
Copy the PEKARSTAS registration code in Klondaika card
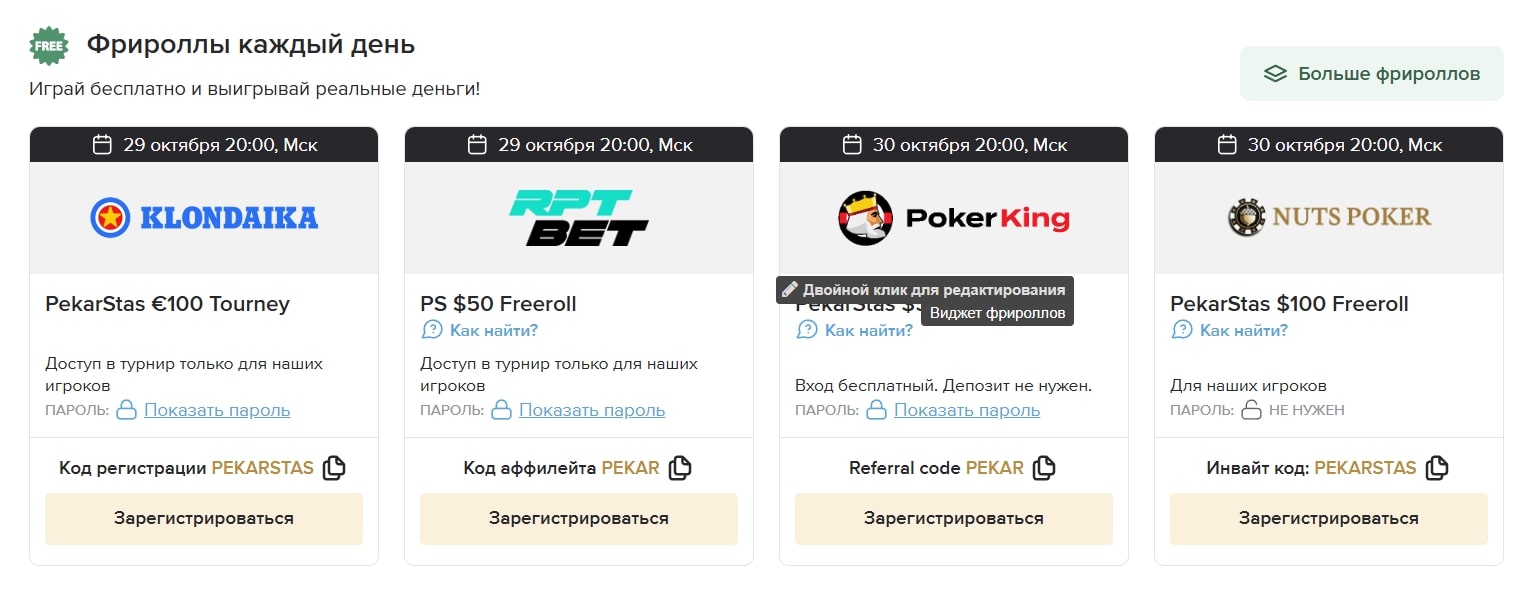[334, 468]
